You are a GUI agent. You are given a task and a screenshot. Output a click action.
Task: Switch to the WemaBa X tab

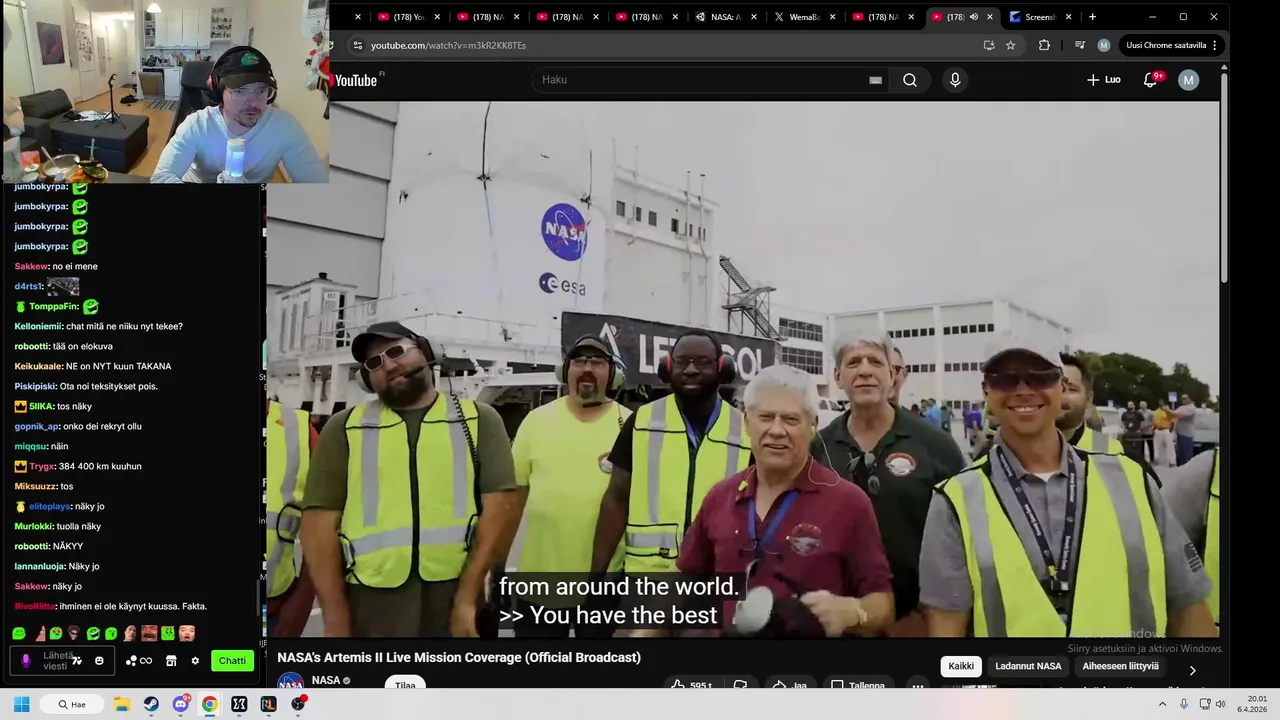pyautogui.click(x=804, y=17)
